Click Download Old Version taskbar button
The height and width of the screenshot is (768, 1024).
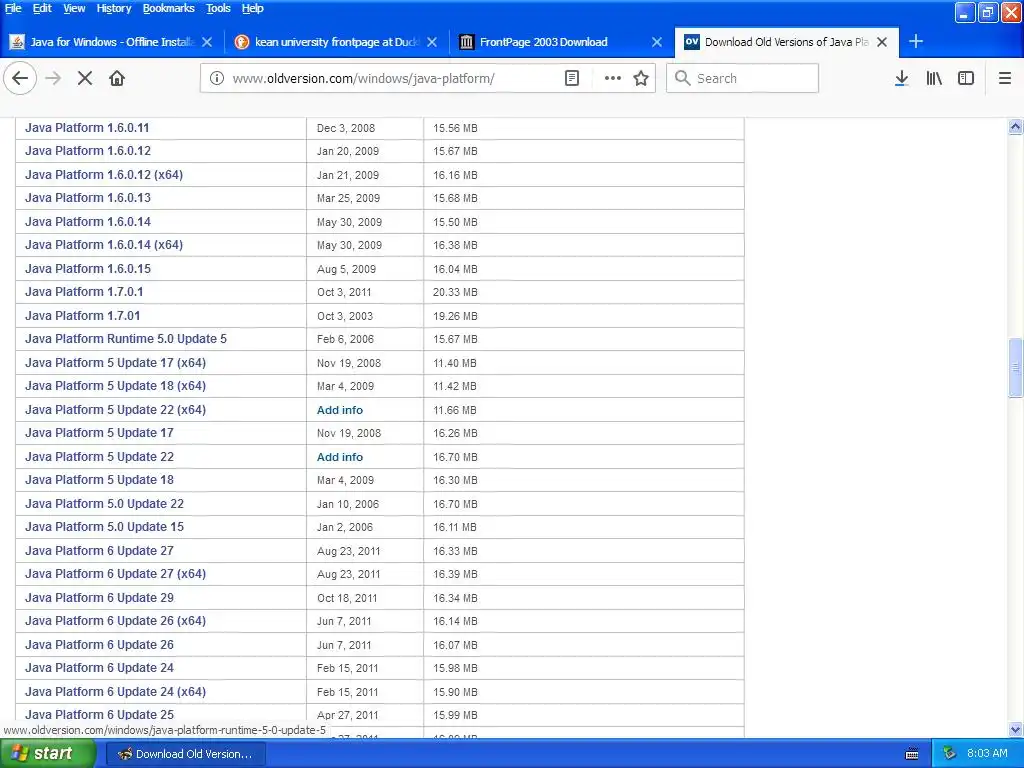coord(185,754)
